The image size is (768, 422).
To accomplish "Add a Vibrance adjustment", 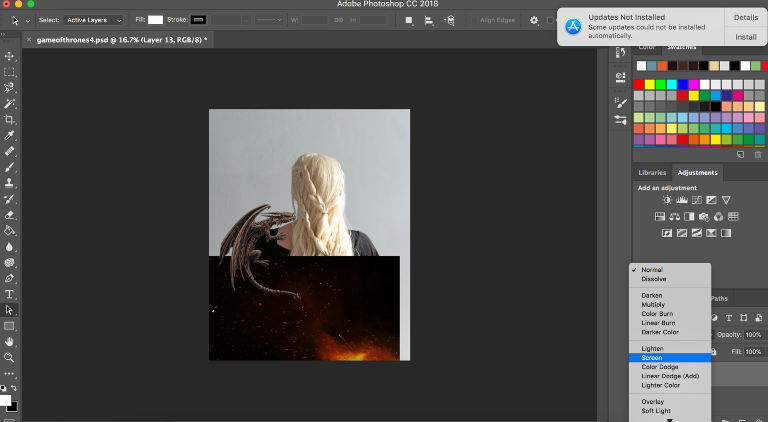I will click(726, 200).
